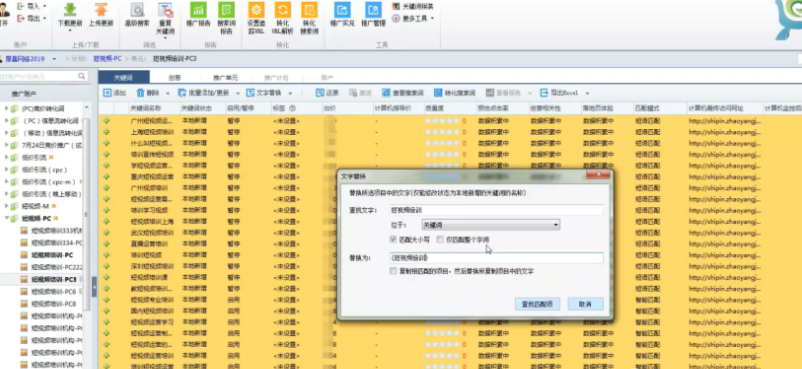Image resolution: width=802 pixels, height=369 pixels.
Task: Click the 匹配模式 column header
Action: pos(647,108)
